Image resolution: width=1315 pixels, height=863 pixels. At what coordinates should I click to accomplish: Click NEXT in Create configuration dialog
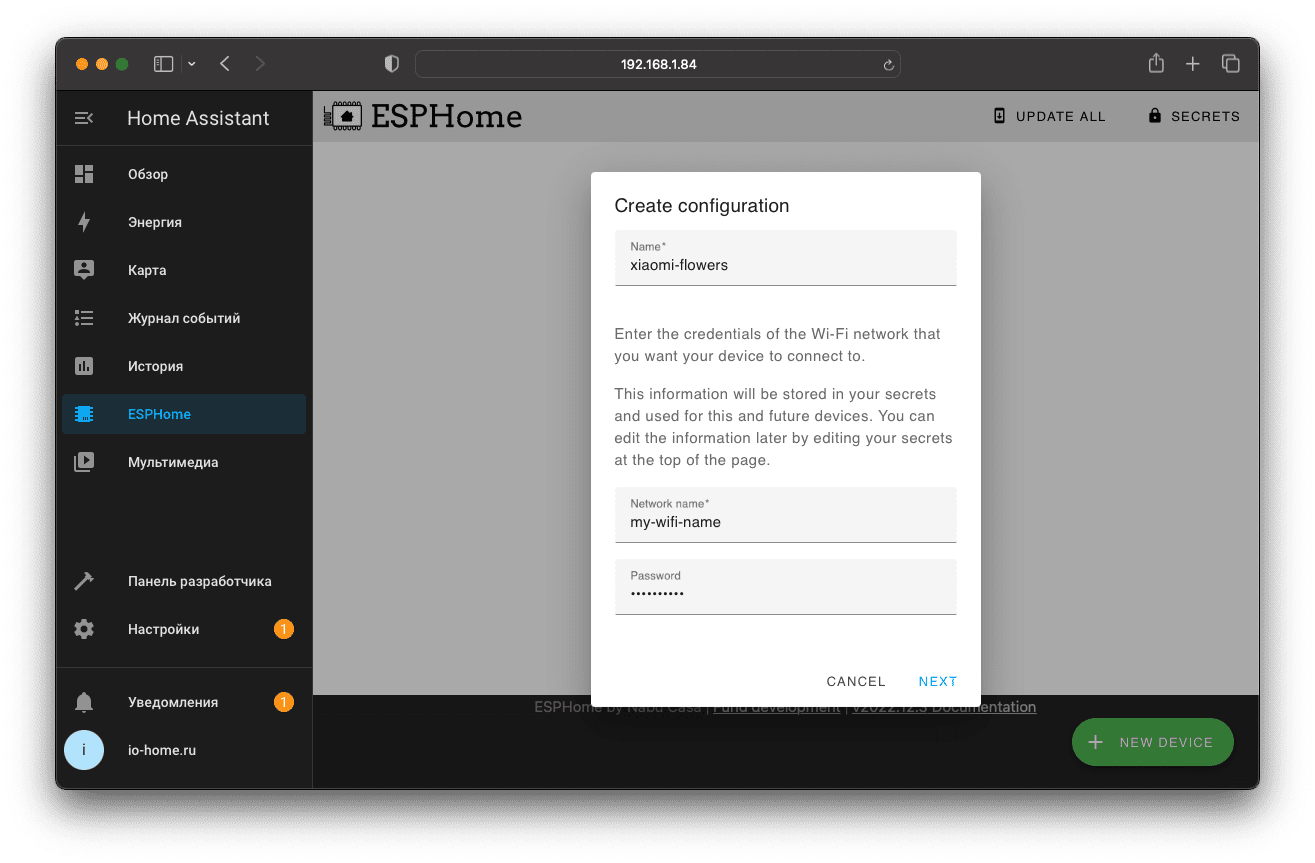tap(937, 681)
